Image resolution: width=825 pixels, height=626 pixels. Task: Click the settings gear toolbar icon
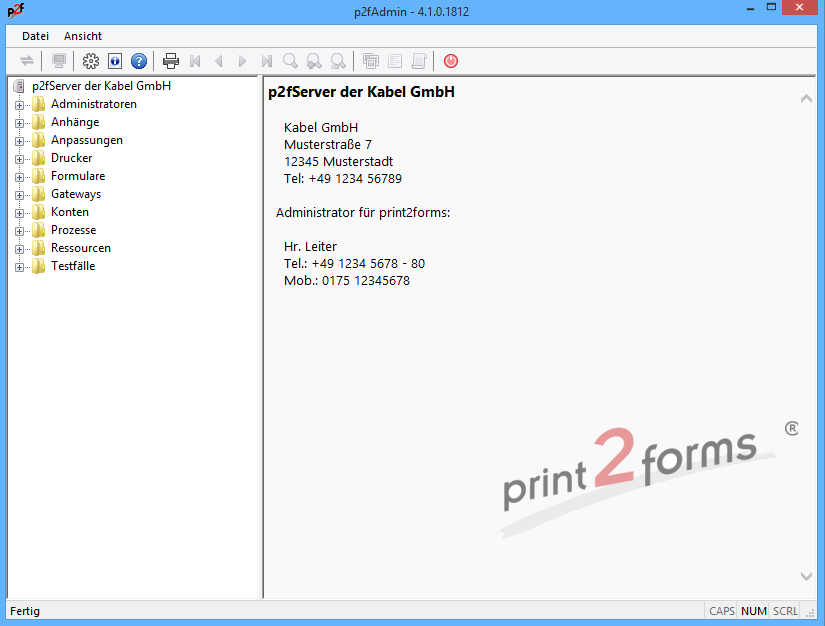click(91, 61)
